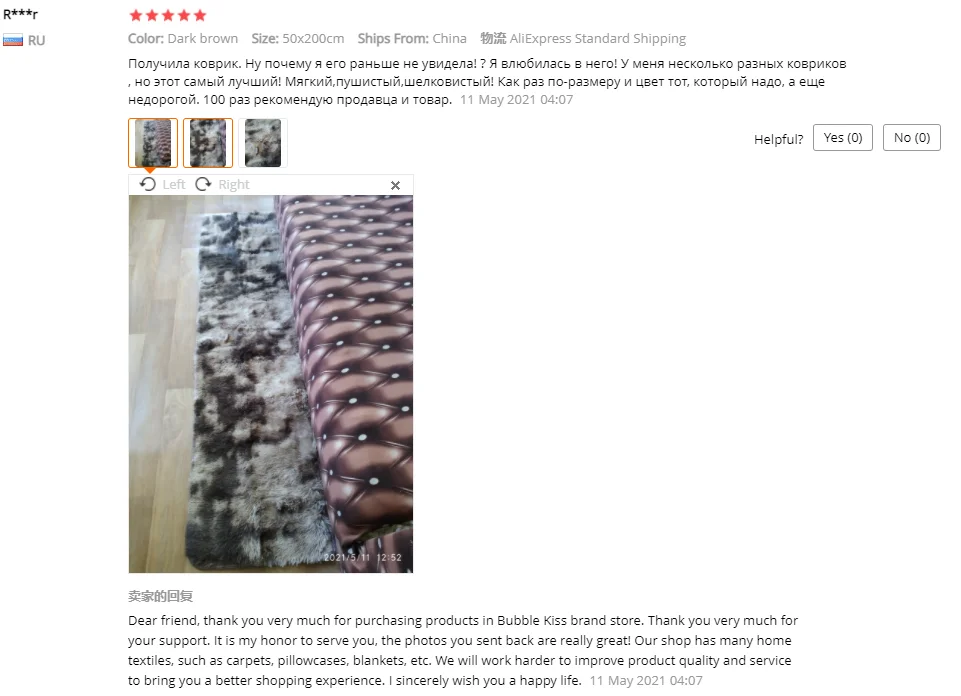The image size is (961, 696).
Task: Click the enlarged rug photo
Action: (x=271, y=384)
